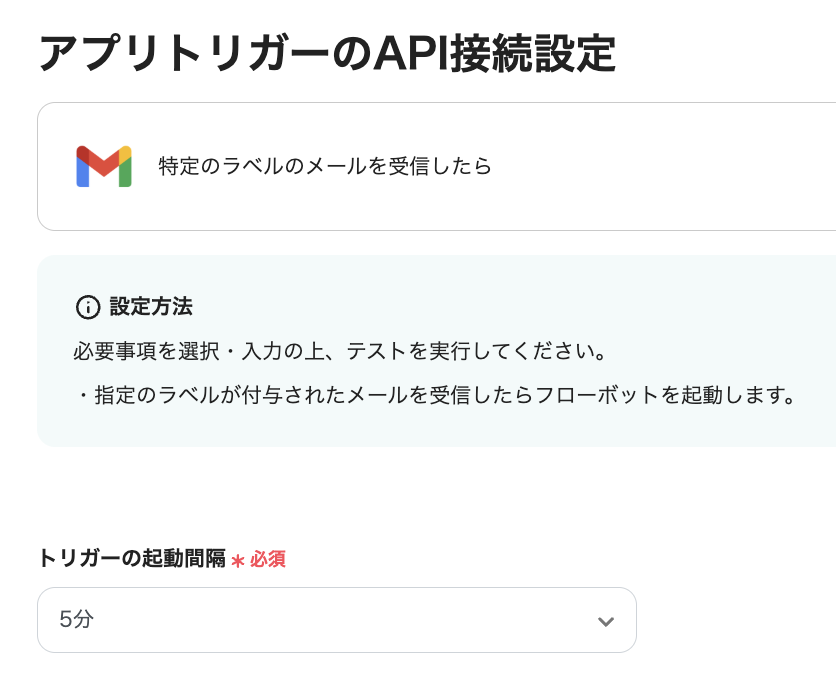Click the アプリトリガーのAPI接続設定 page heading
This screenshot has height=694, width=836.
[x=326, y=54]
